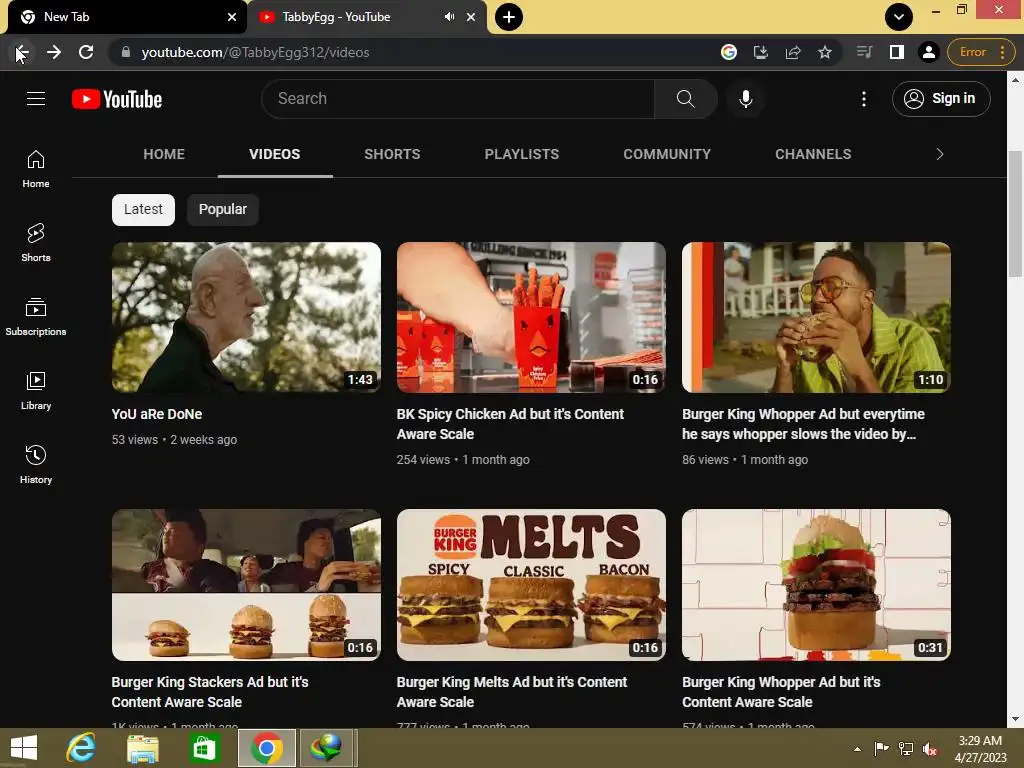Open Burger King Melts Ad thumbnail

[x=532, y=585]
